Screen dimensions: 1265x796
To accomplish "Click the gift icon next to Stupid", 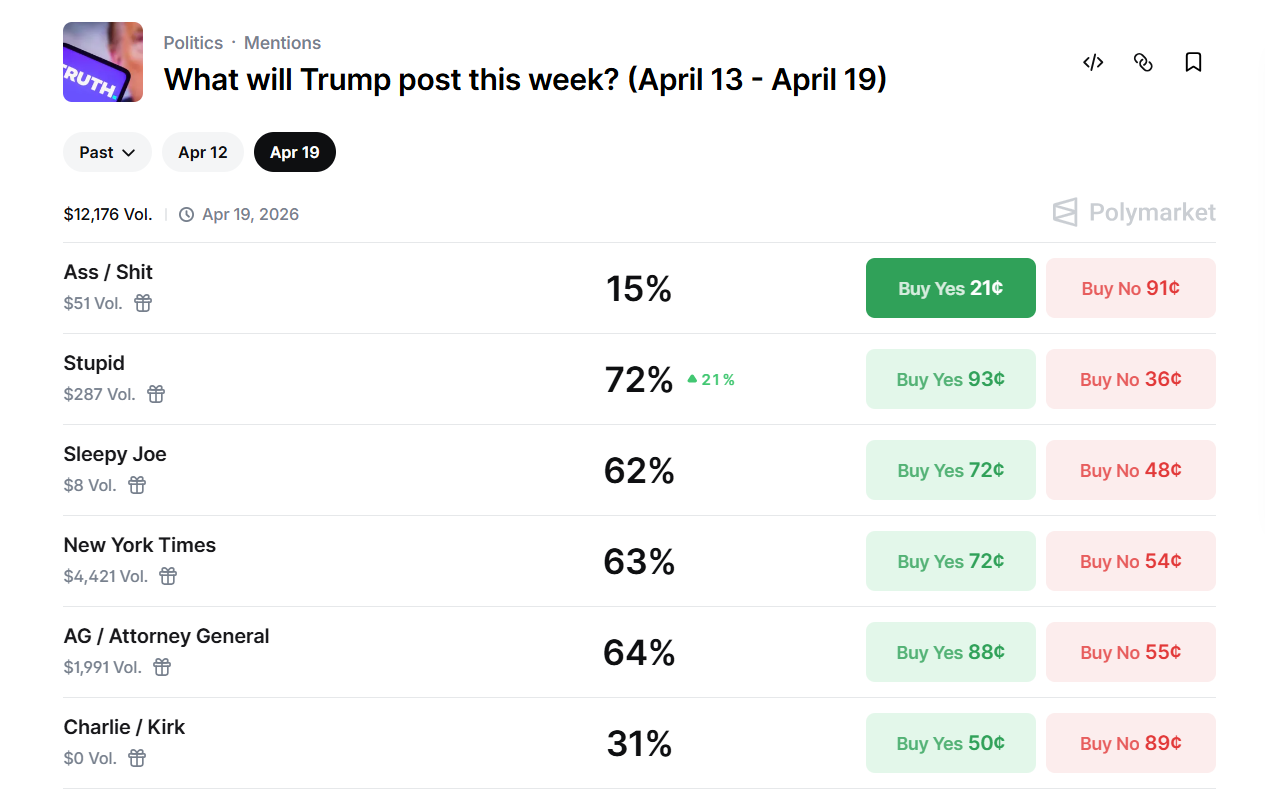I will click(x=156, y=394).
